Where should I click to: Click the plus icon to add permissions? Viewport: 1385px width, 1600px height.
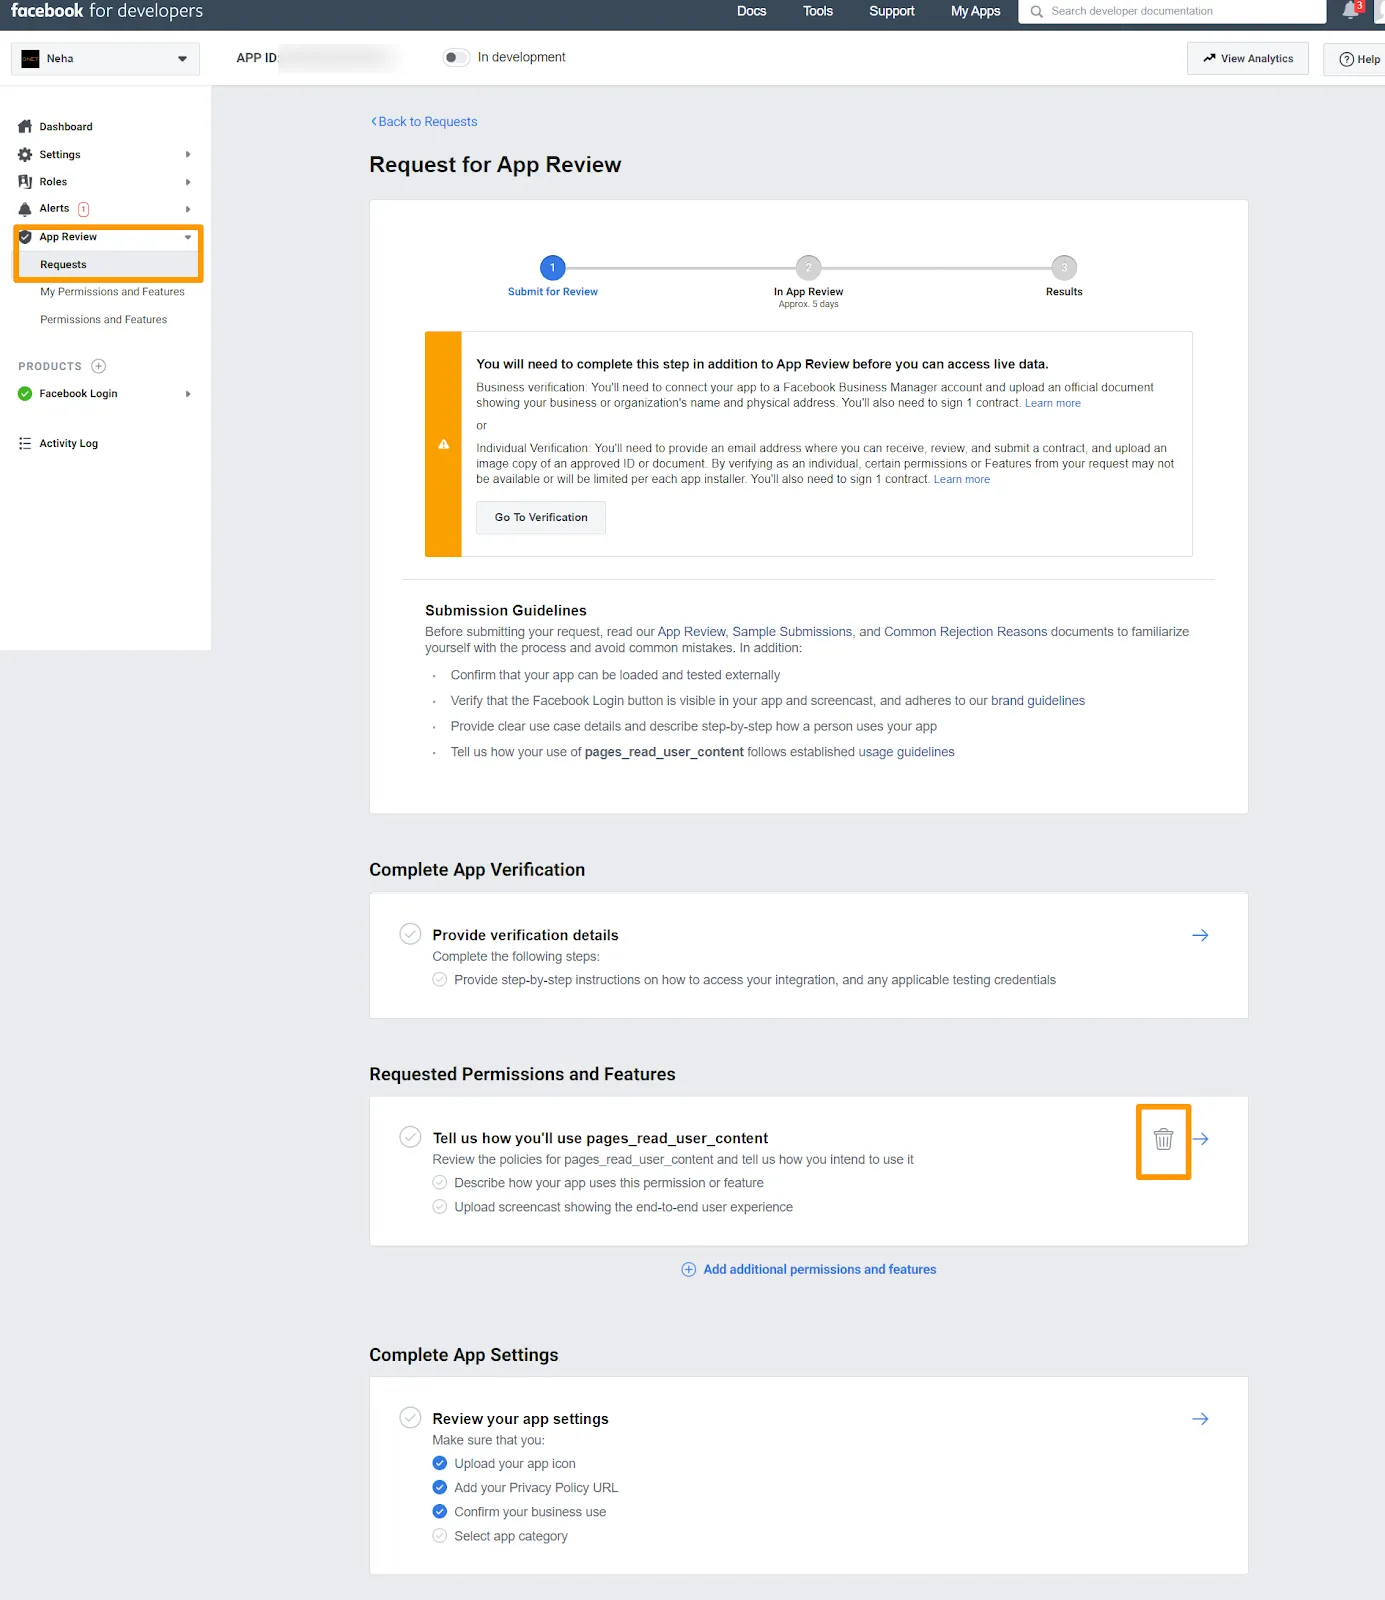pos(689,1270)
